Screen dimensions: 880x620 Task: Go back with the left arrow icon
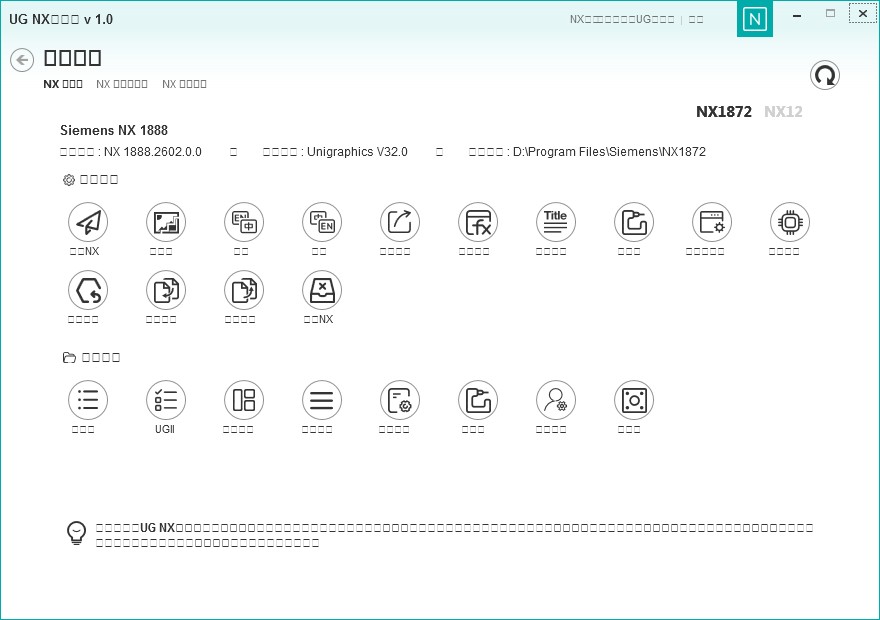click(x=22, y=60)
